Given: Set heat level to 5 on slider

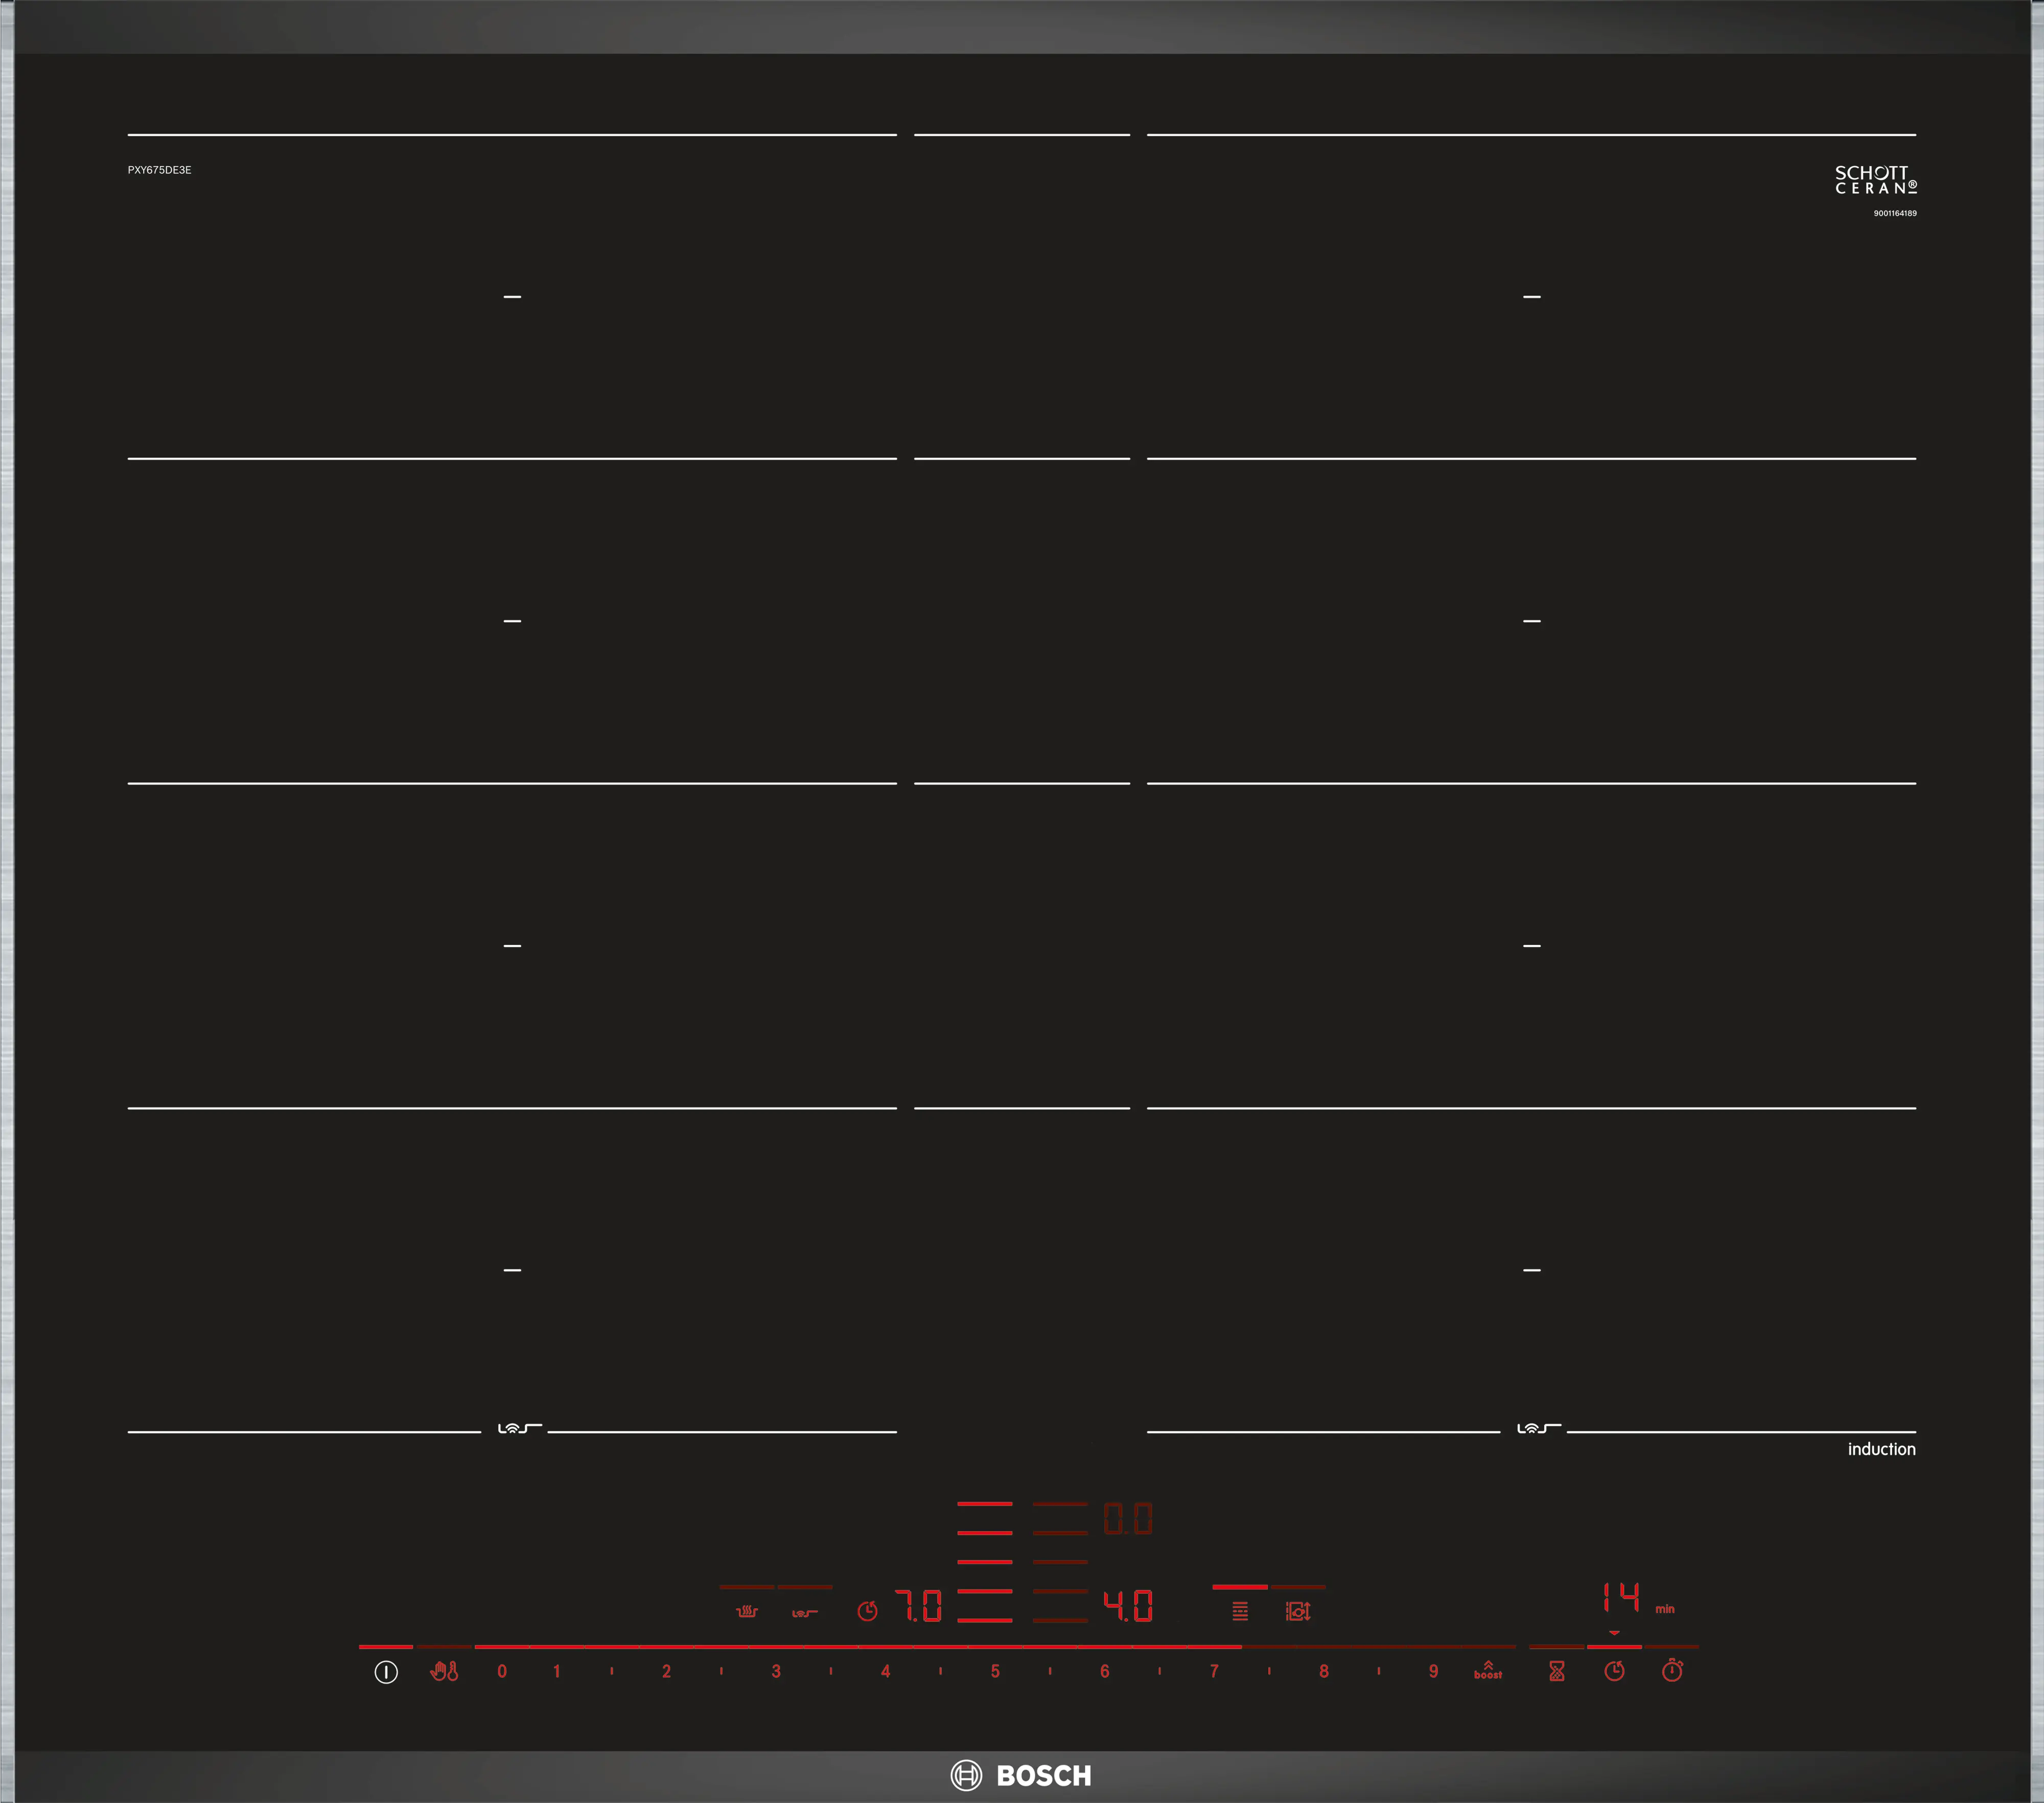Looking at the screenshot, I should click(x=995, y=1671).
